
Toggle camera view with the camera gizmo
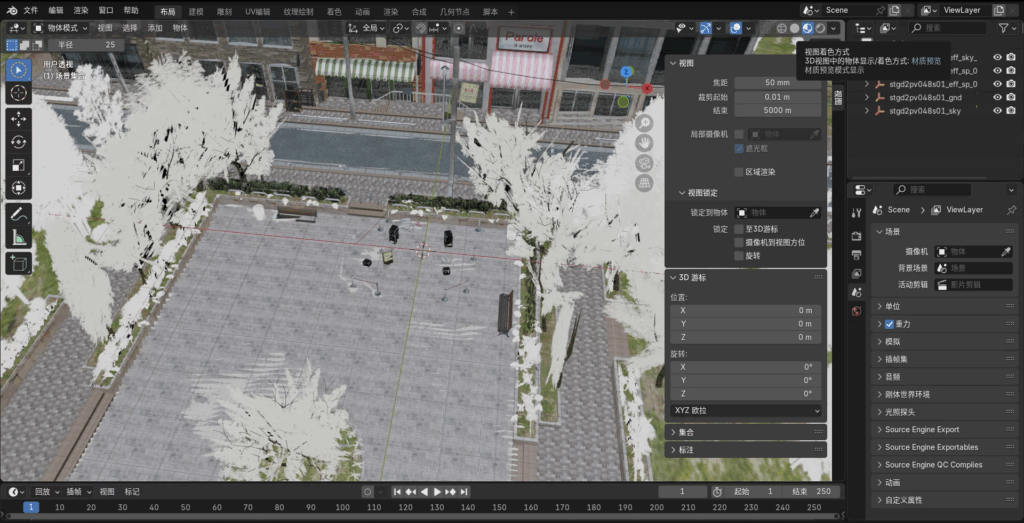645,163
